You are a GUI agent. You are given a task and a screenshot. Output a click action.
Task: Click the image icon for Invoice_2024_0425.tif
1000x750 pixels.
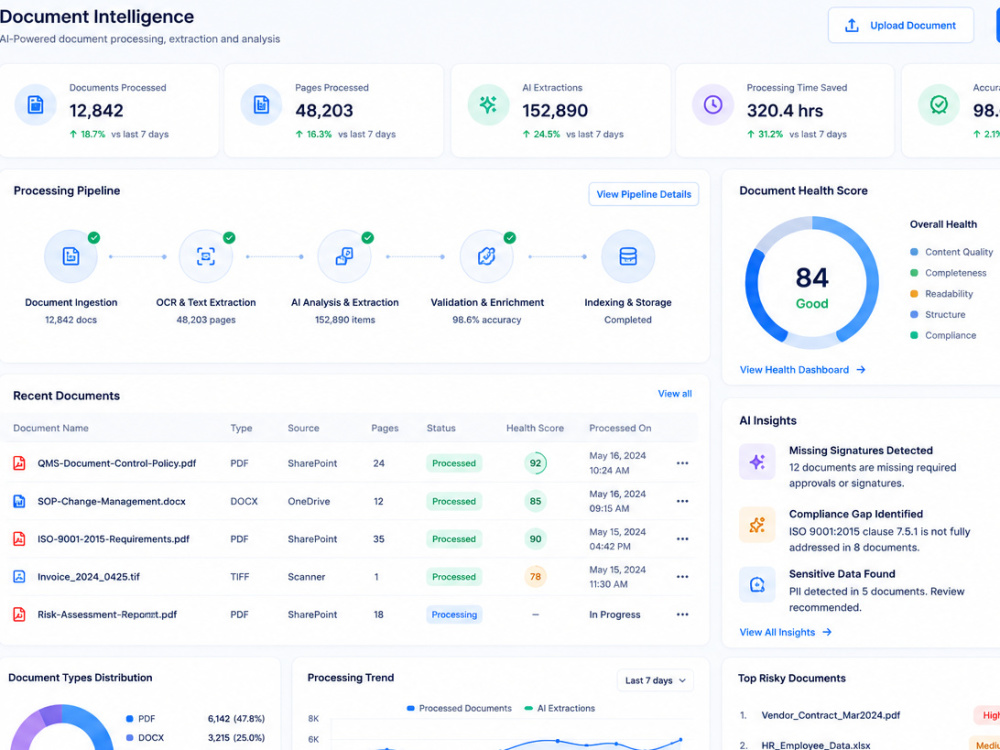click(x=19, y=577)
